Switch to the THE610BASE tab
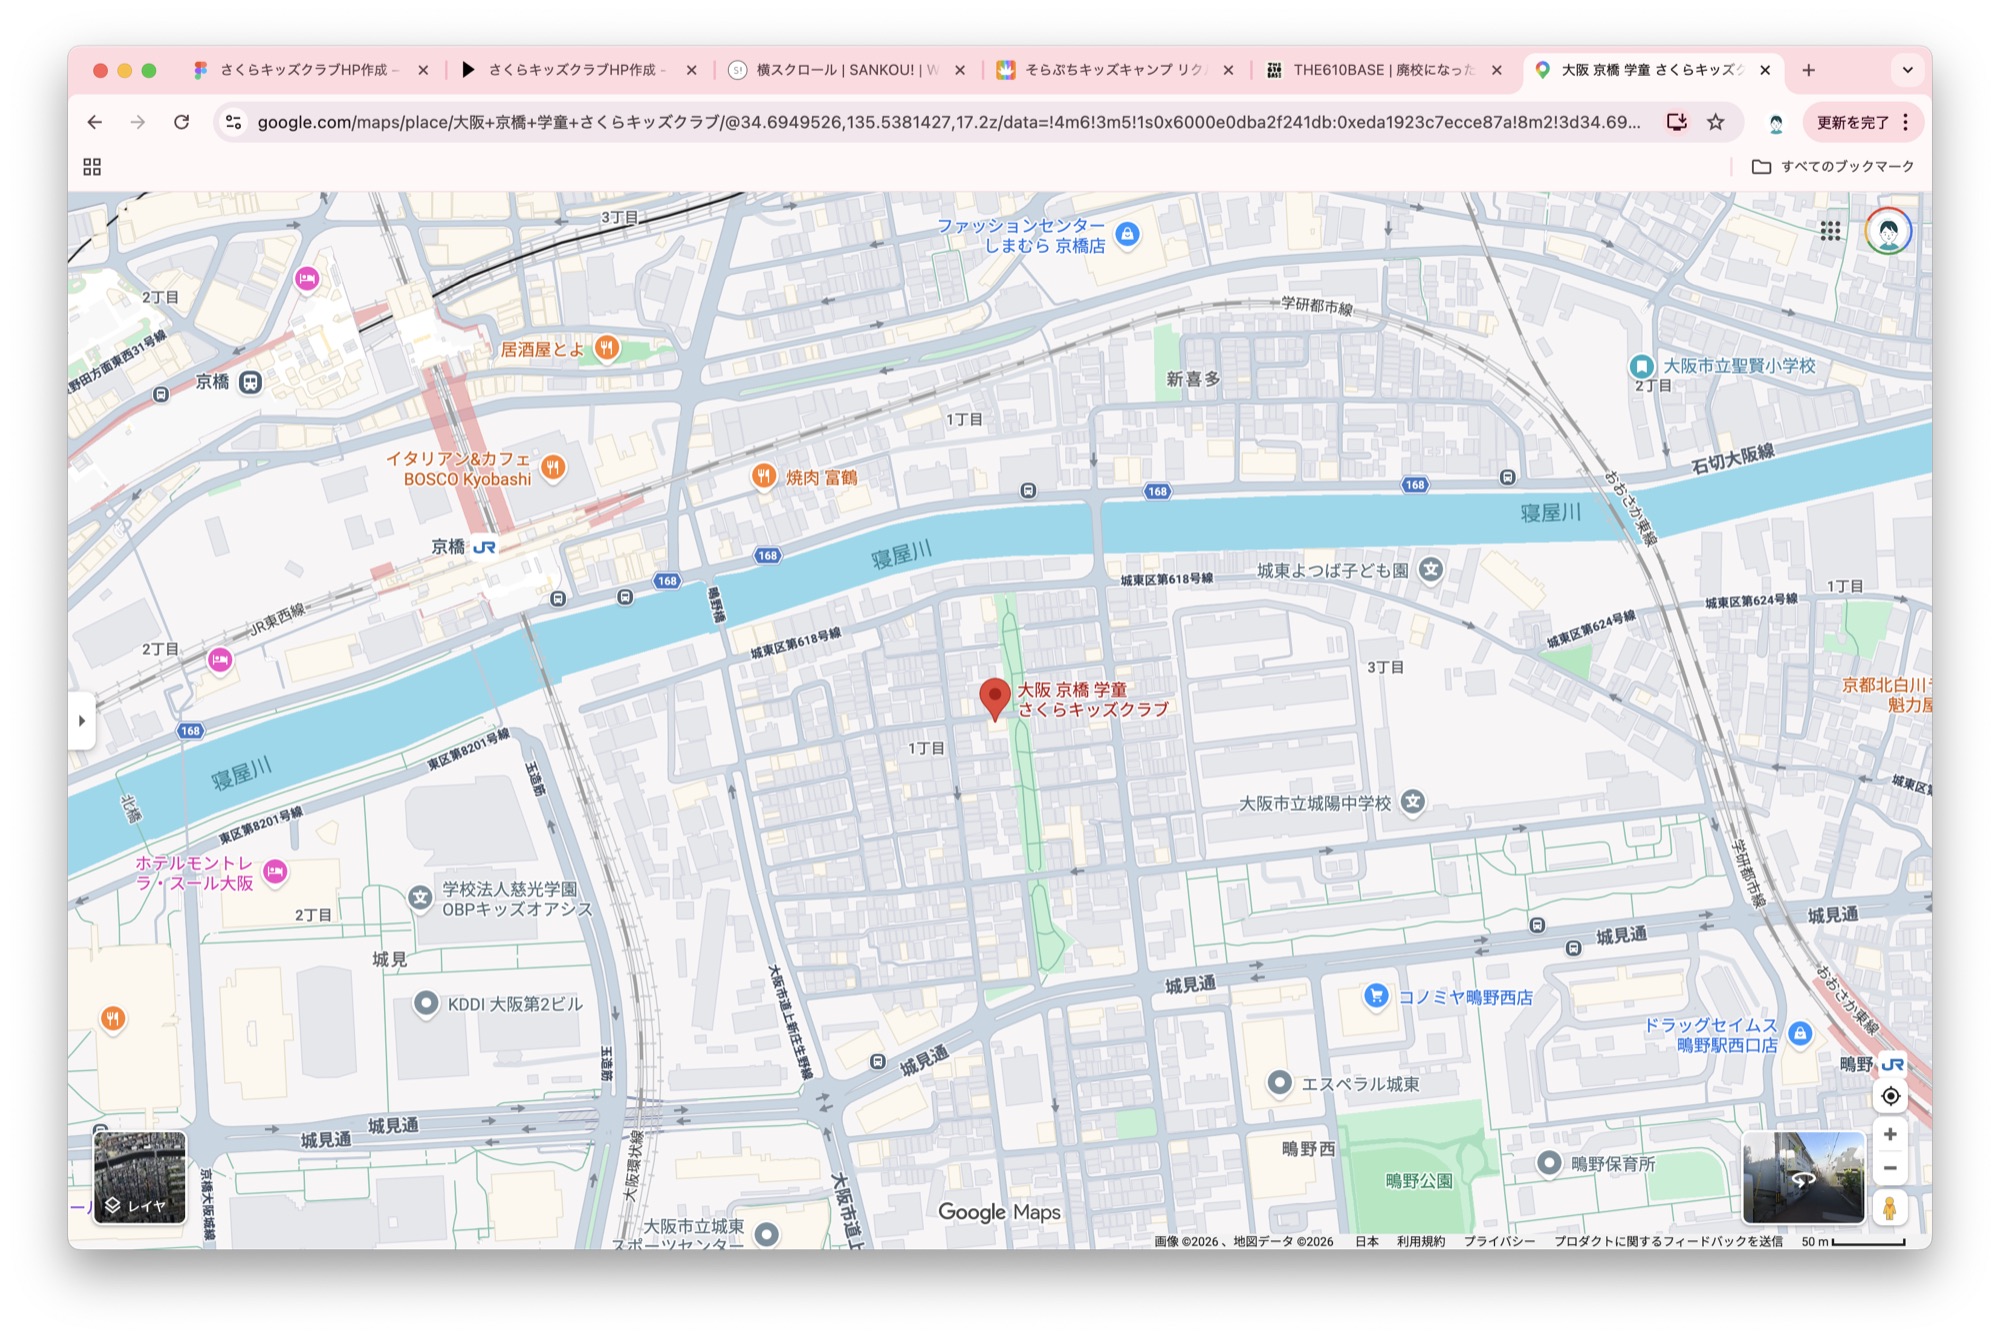 (x=1385, y=70)
